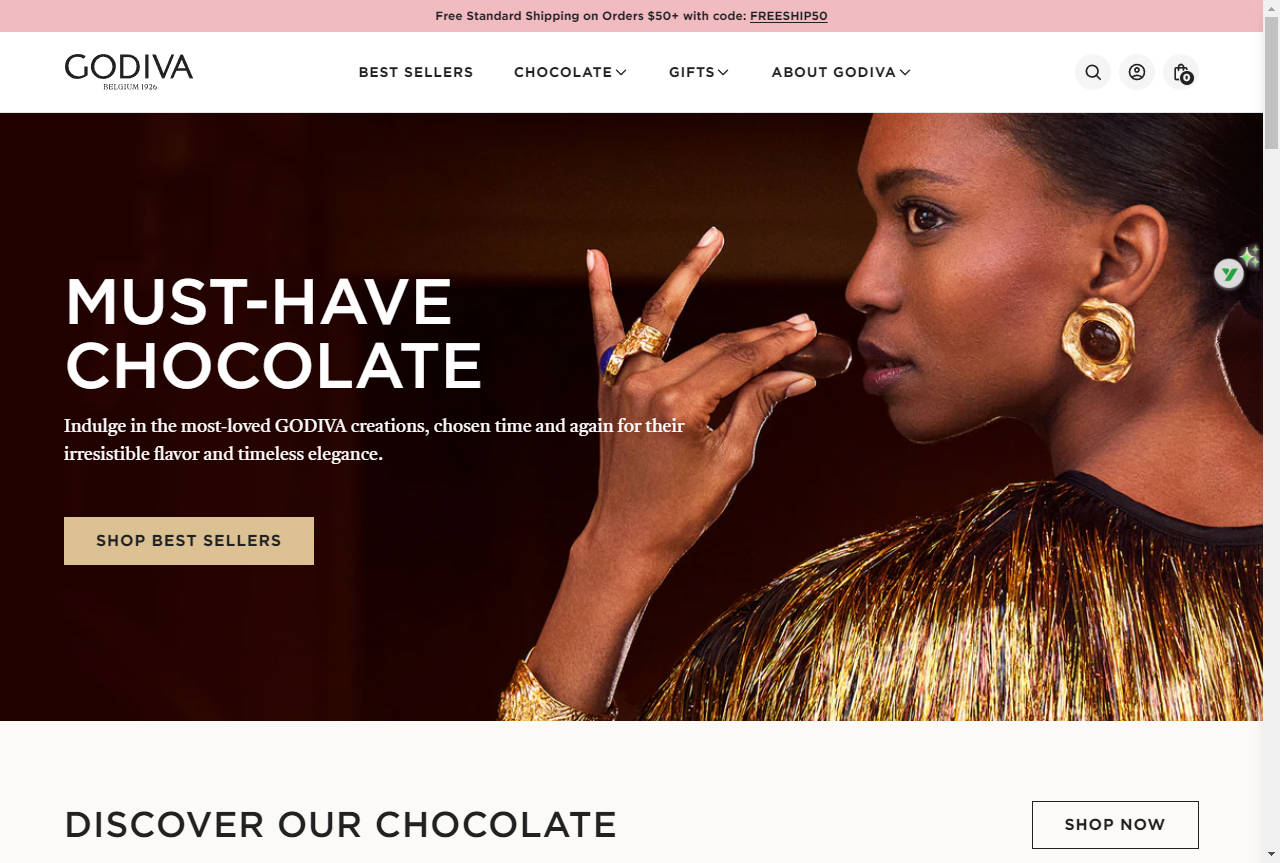Image resolution: width=1280 pixels, height=863 pixels.
Task: Click the FREESHIP50 promo code link
Action: pos(789,16)
